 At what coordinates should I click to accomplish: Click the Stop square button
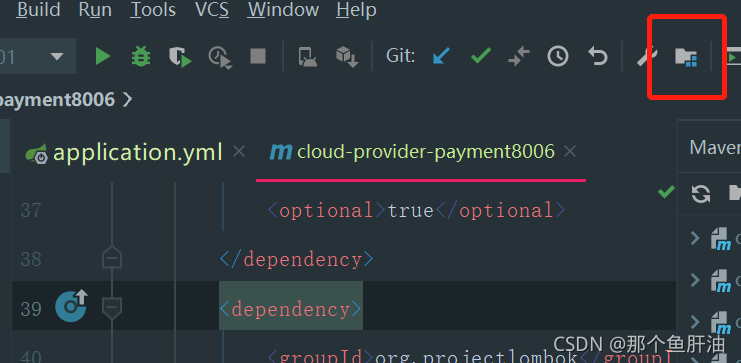tap(258, 56)
